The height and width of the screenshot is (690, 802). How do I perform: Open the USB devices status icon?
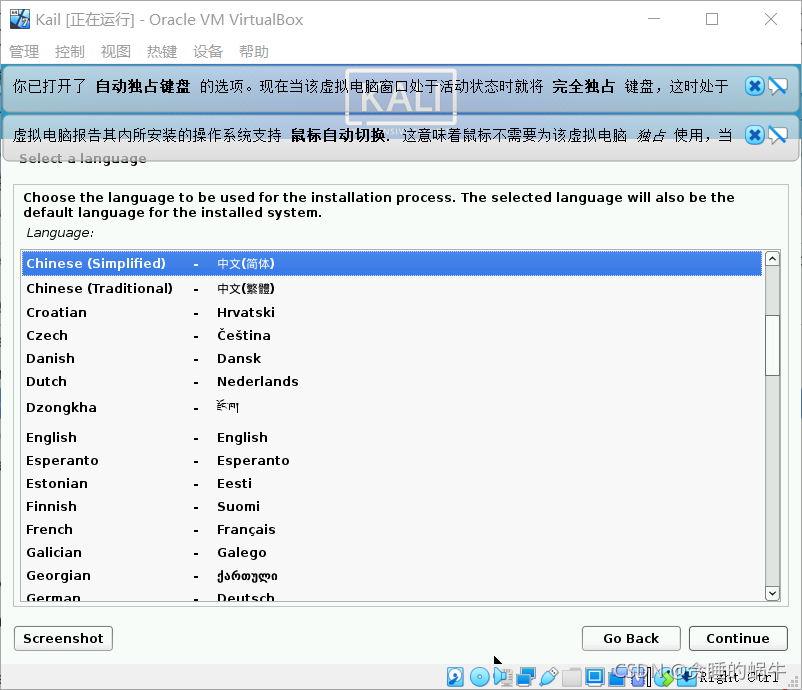pos(548,677)
